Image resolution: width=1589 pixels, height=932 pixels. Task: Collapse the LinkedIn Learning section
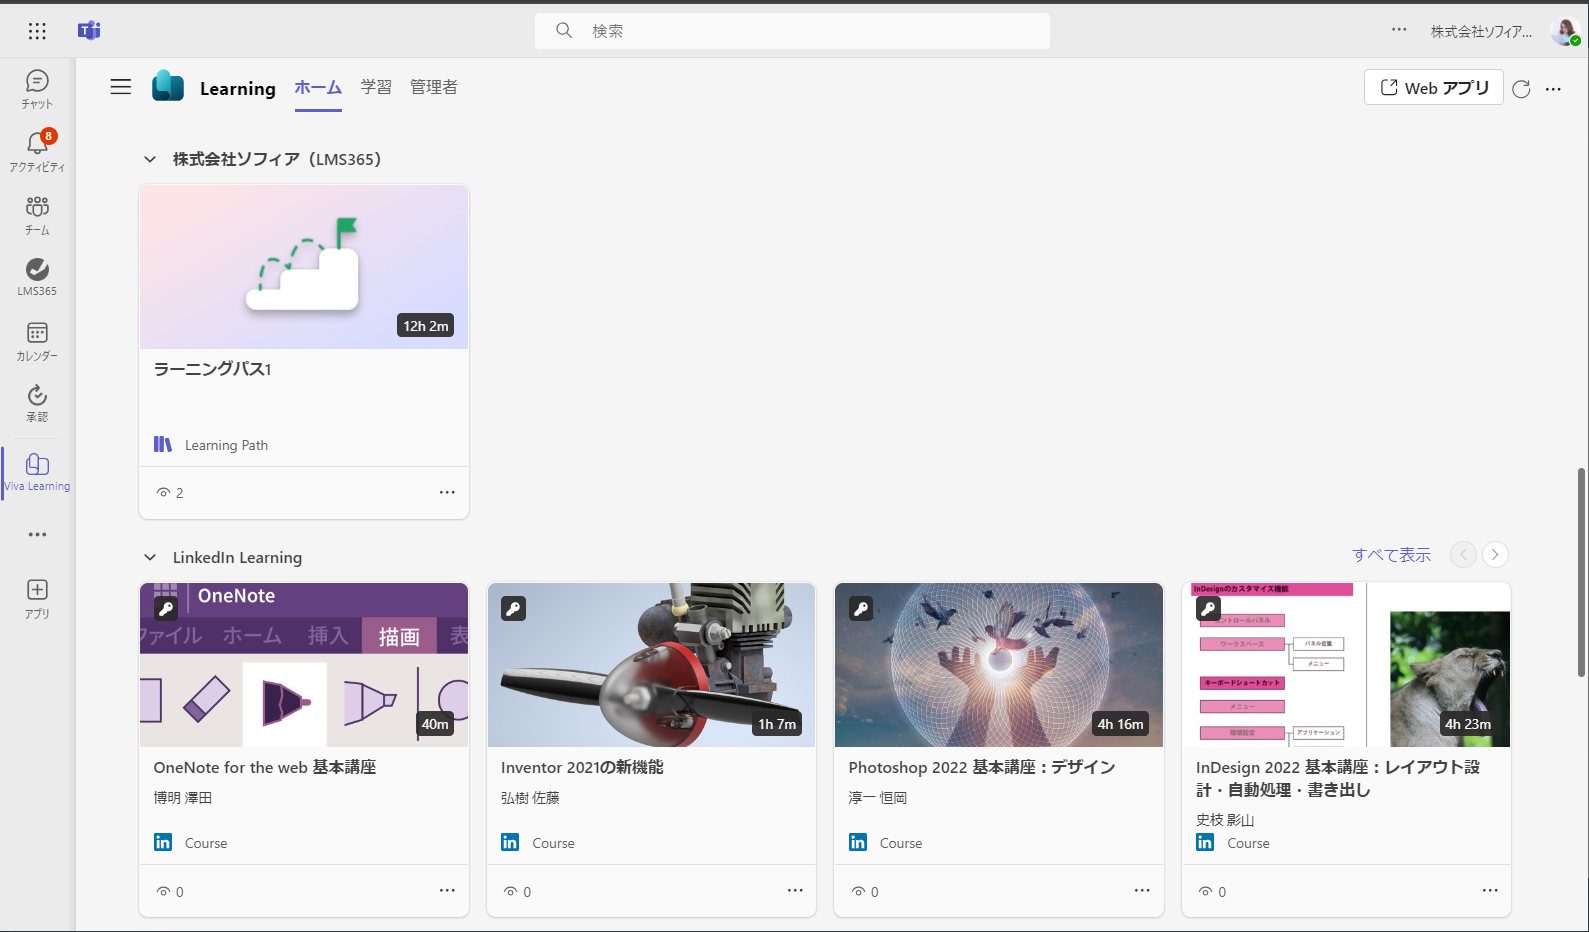point(150,557)
